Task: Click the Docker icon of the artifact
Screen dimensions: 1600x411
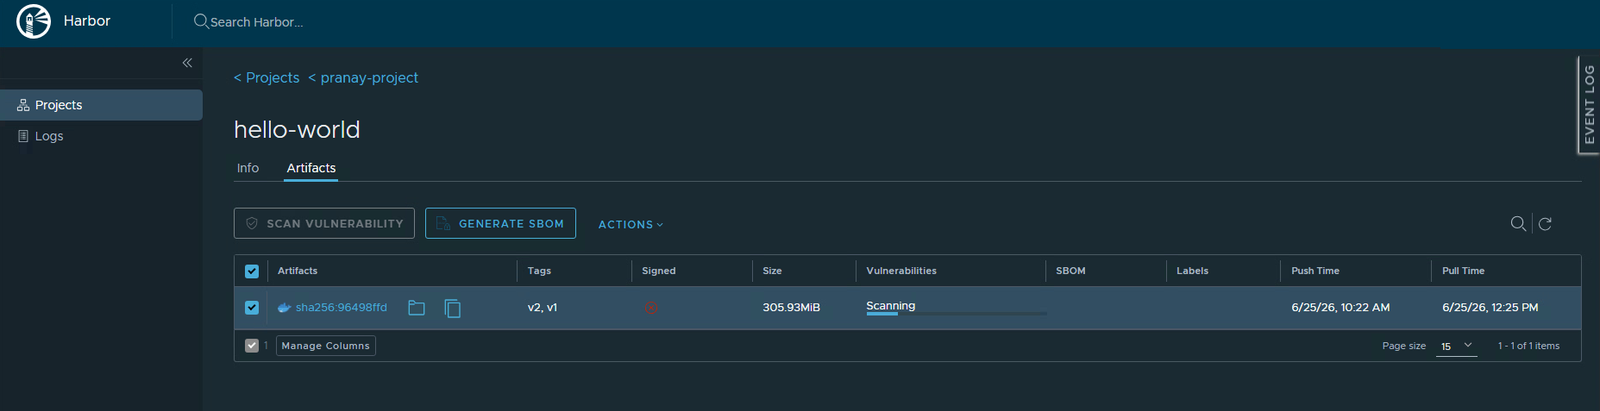Action: [x=284, y=308]
